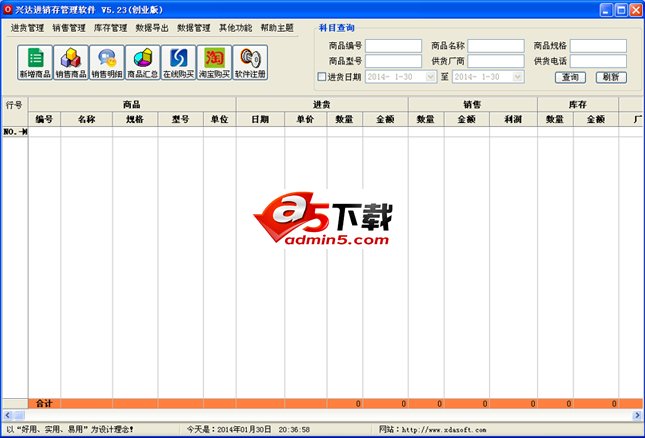Click the 库存 group header
This screenshot has width=645, height=438.
point(578,104)
